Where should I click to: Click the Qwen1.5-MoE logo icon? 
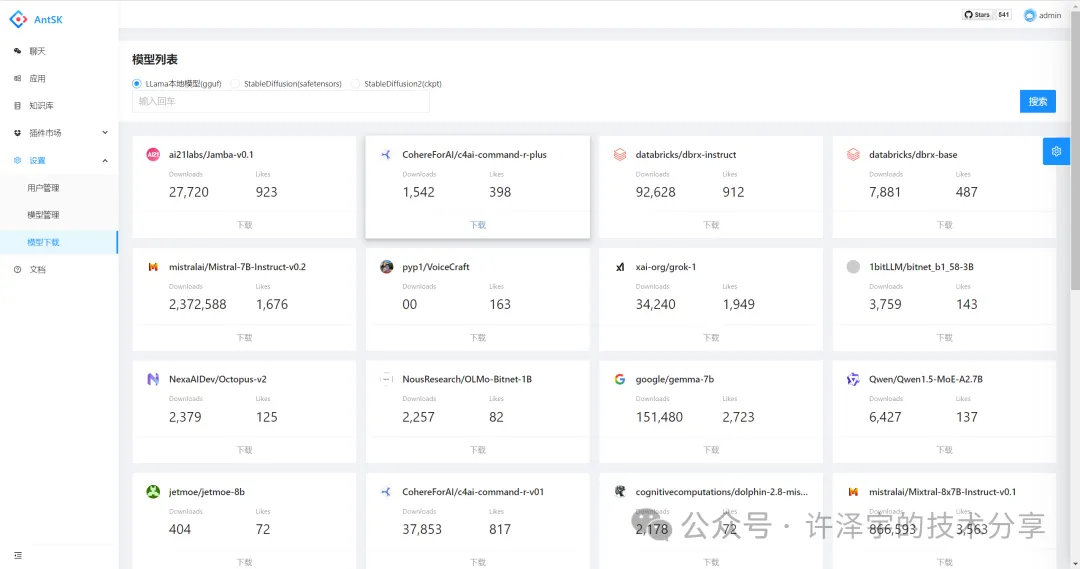click(853, 379)
